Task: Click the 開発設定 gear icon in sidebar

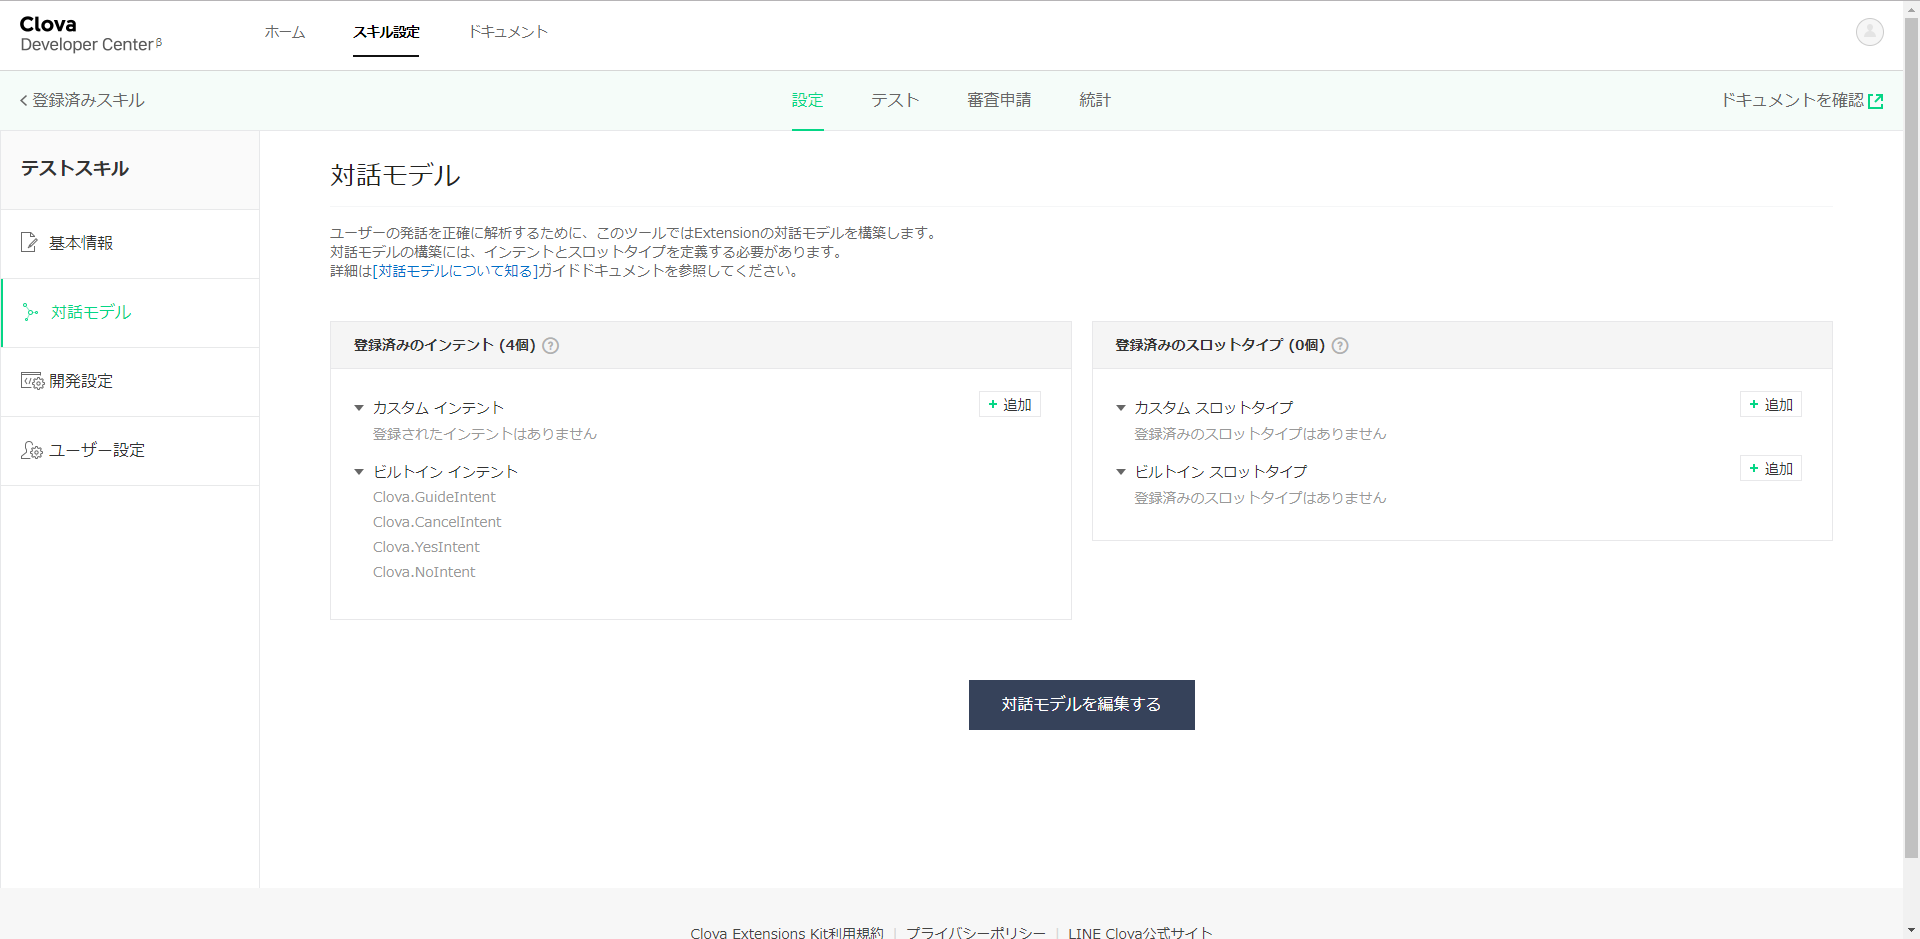Action: pos(32,381)
